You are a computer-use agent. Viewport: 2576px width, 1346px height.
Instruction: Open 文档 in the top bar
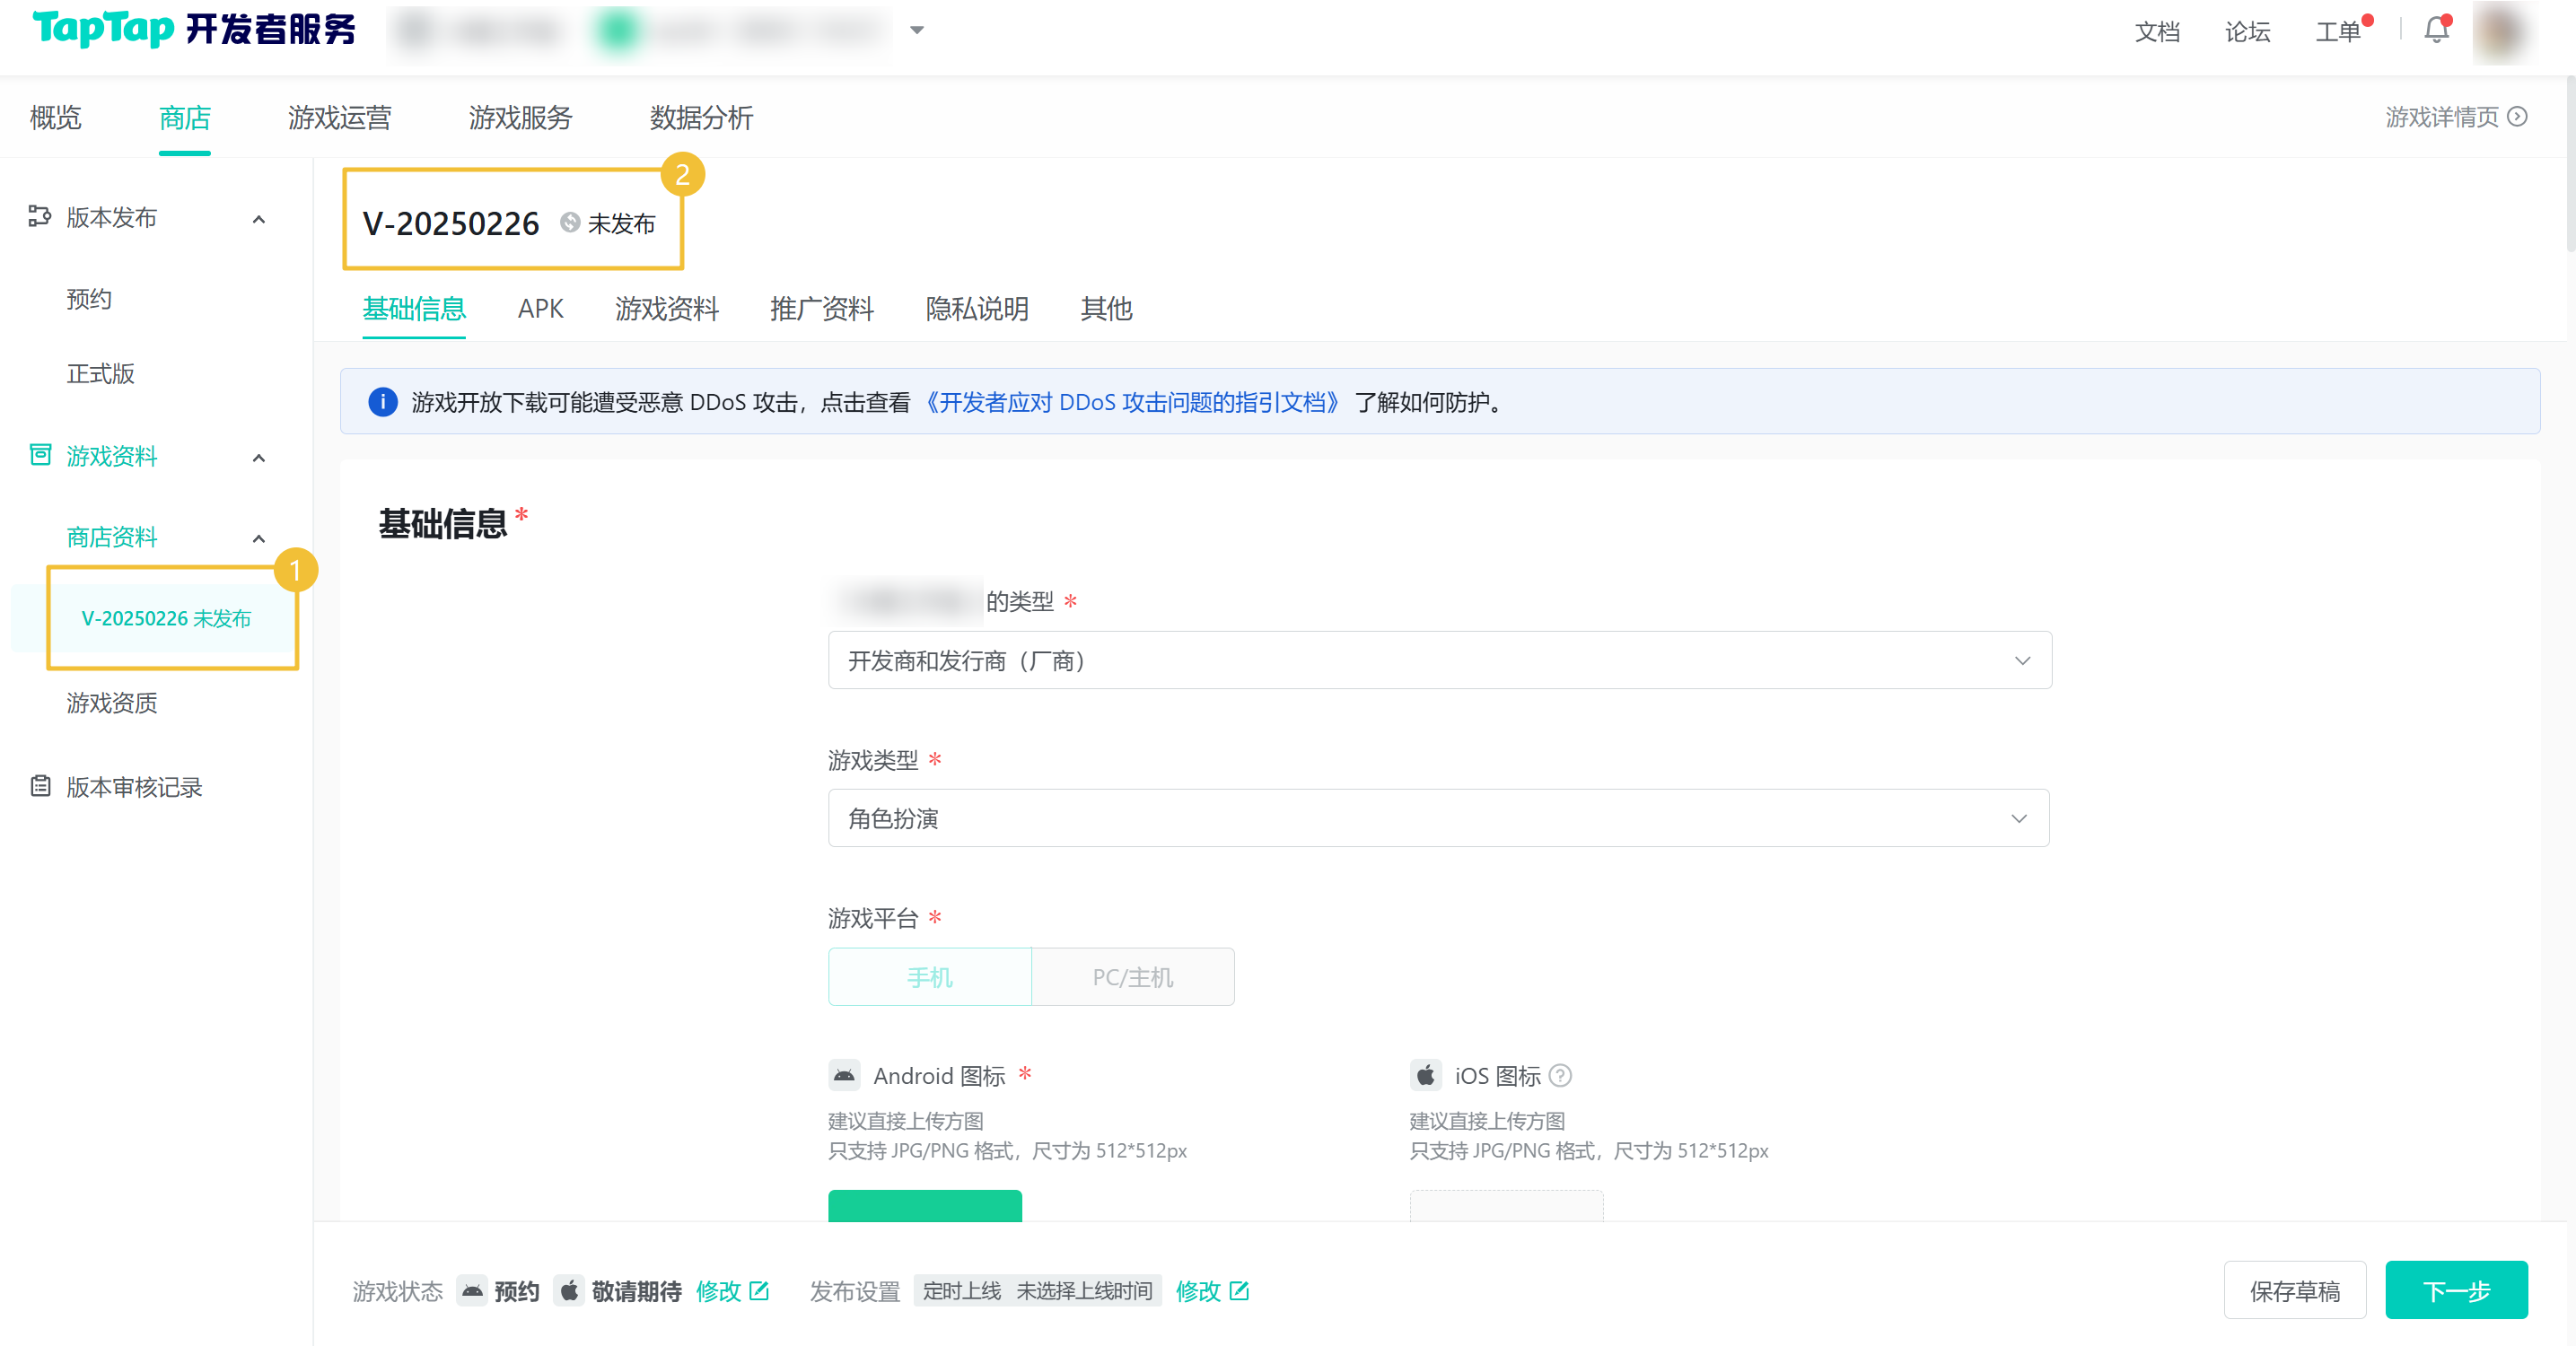(x=2157, y=31)
